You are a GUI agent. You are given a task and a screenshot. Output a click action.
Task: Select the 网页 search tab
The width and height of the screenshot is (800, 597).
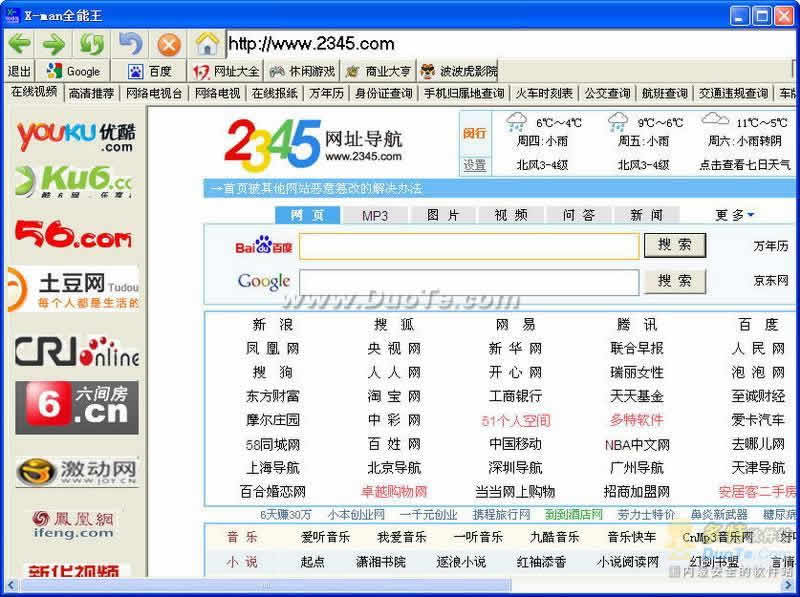pyautogui.click(x=308, y=215)
